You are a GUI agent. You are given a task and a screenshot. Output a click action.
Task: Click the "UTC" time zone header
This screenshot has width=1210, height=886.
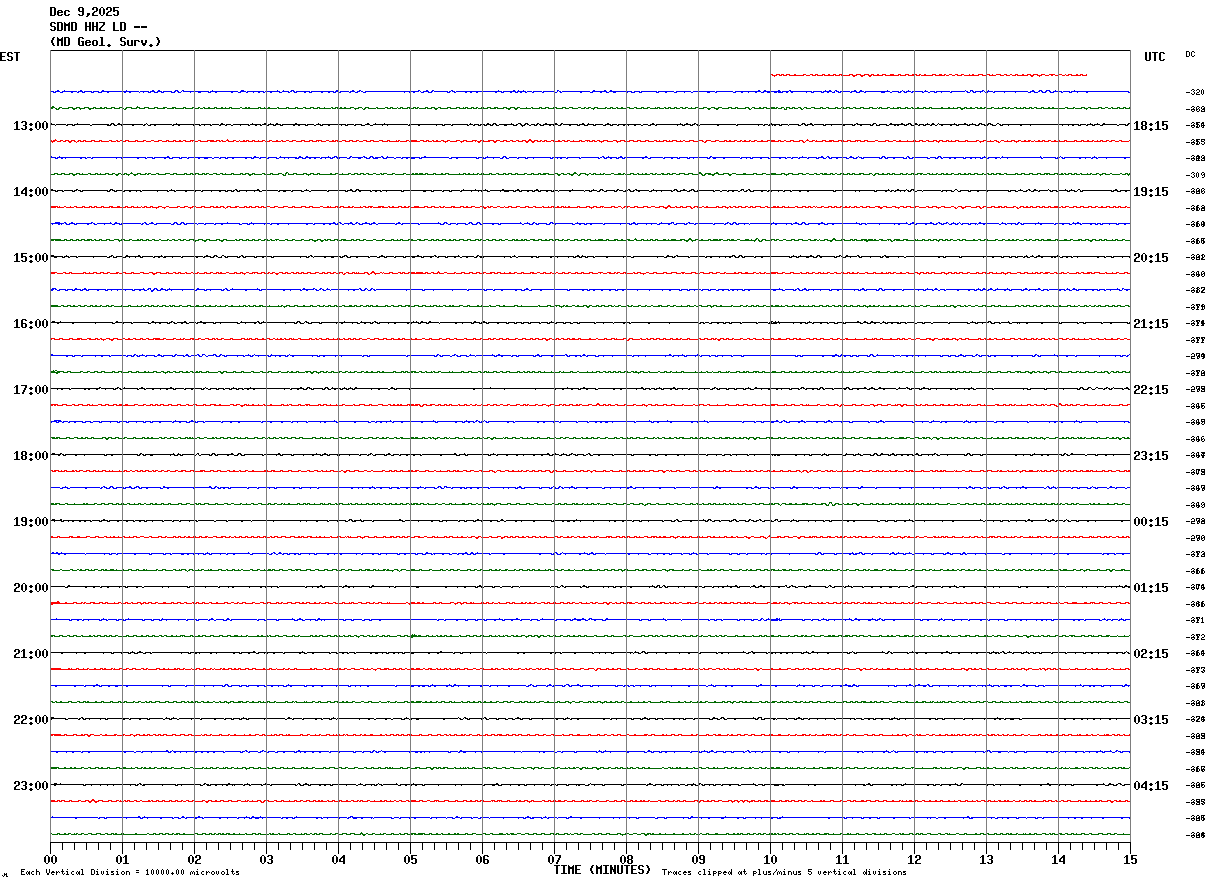point(1155,57)
